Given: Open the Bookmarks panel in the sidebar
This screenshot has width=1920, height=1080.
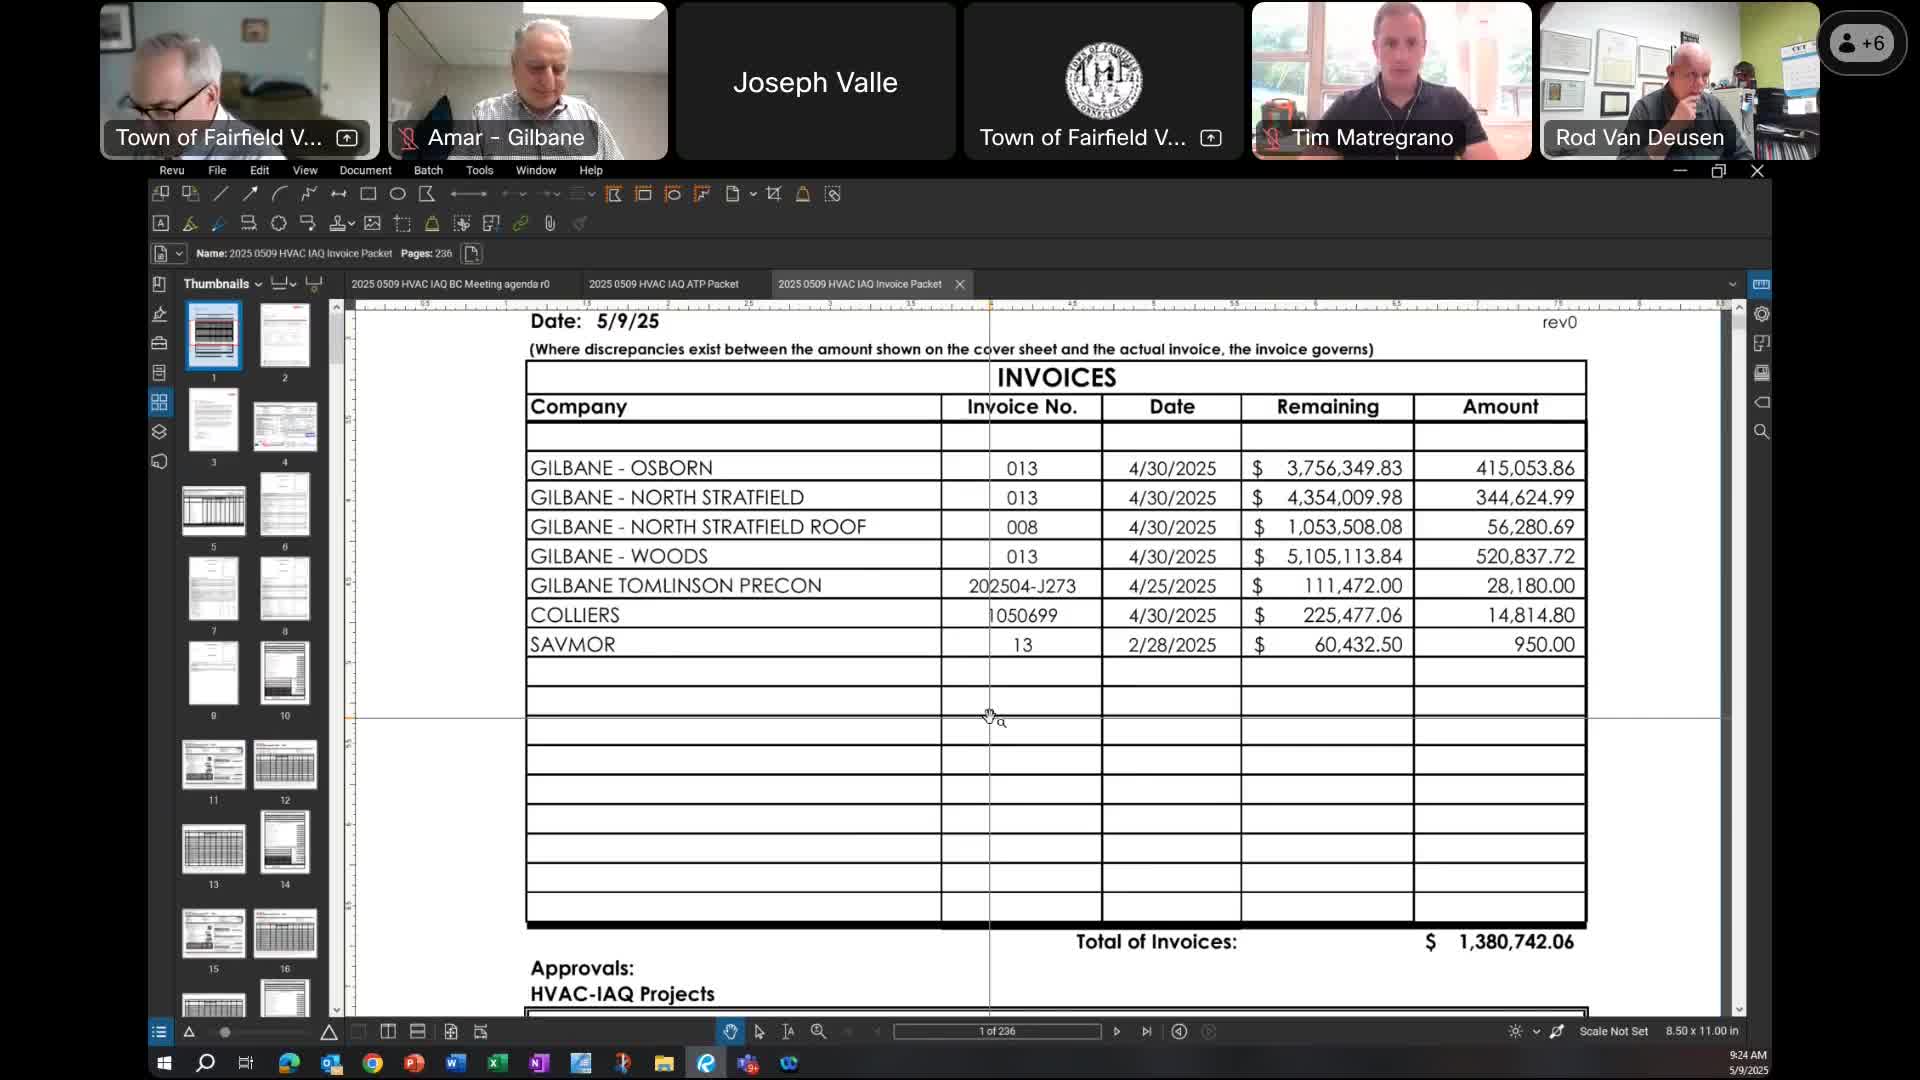Looking at the screenshot, I should [159, 285].
